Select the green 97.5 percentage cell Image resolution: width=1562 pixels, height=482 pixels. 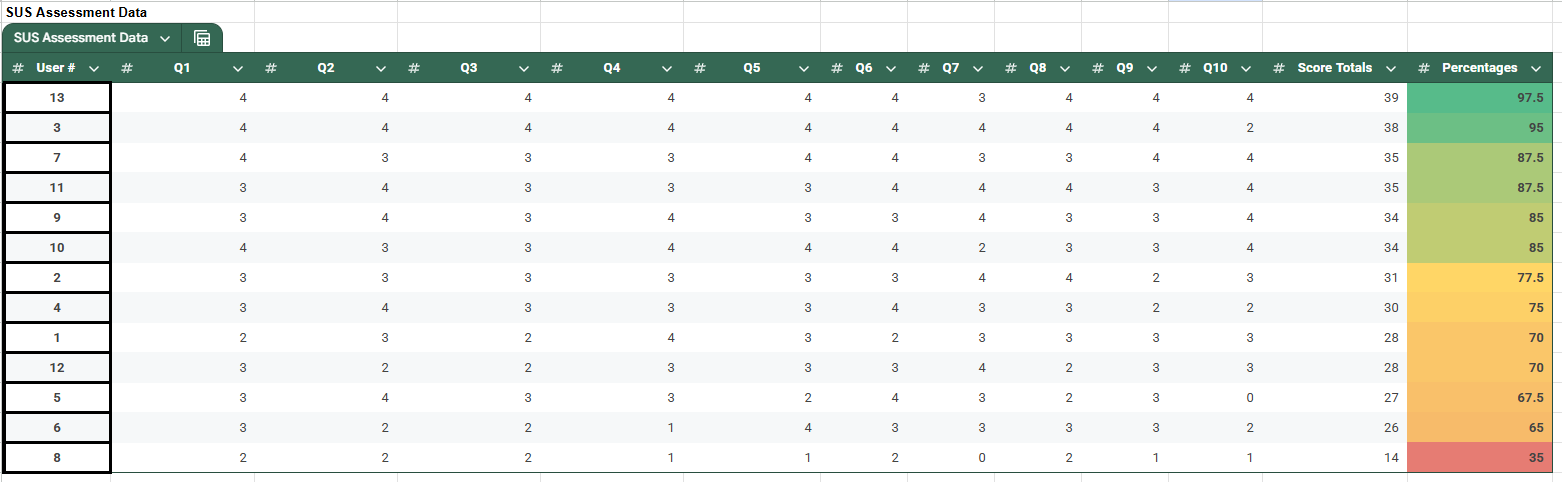(x=1479, y=98)
